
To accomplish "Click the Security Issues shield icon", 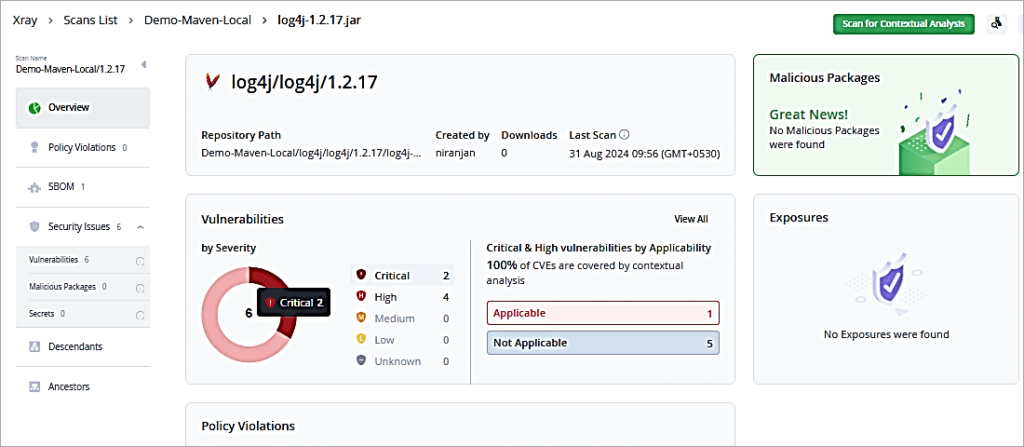I will [35, 227].
